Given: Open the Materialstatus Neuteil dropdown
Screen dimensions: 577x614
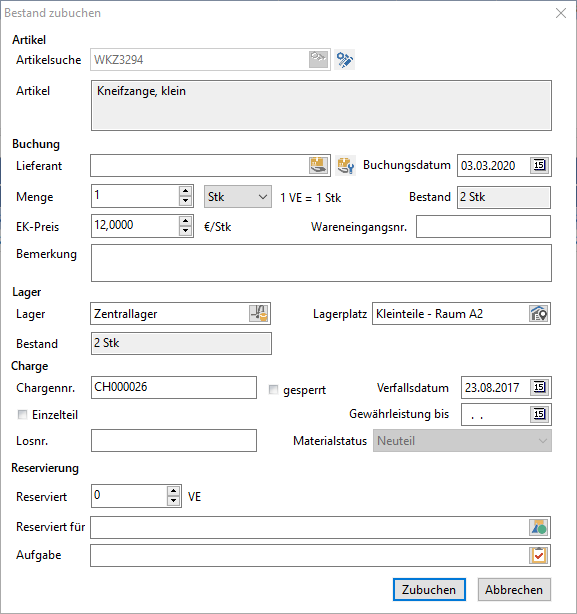Looking at the screenshot, I should [462, 441].
